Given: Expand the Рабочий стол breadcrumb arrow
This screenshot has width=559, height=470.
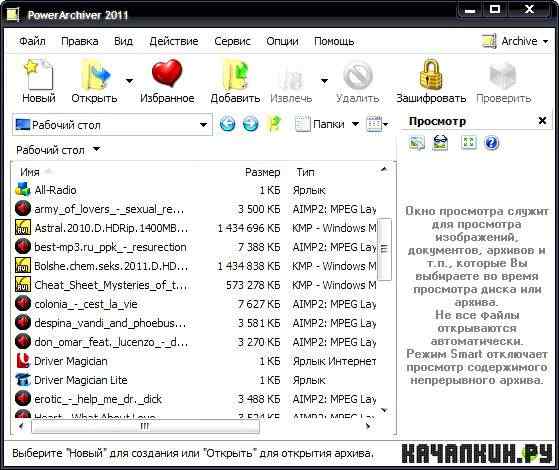Looking at the screenshot, I should click(x=96, y=149).
